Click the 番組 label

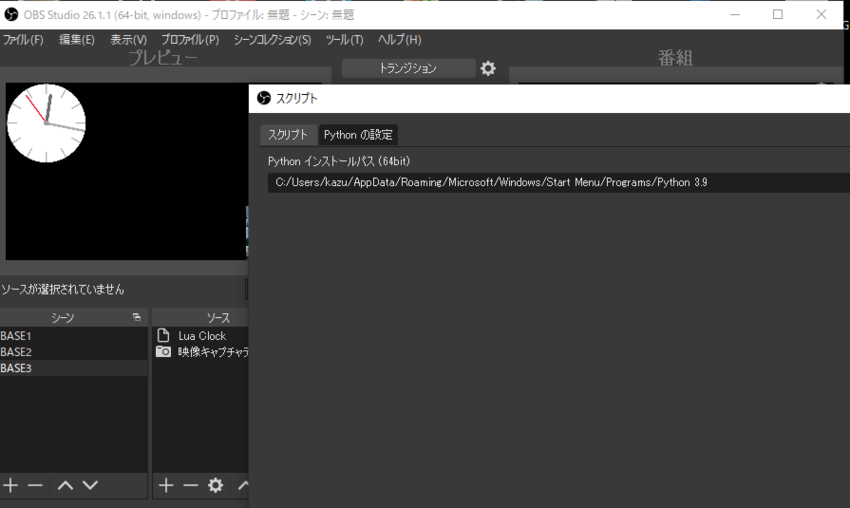click(675, 58)
